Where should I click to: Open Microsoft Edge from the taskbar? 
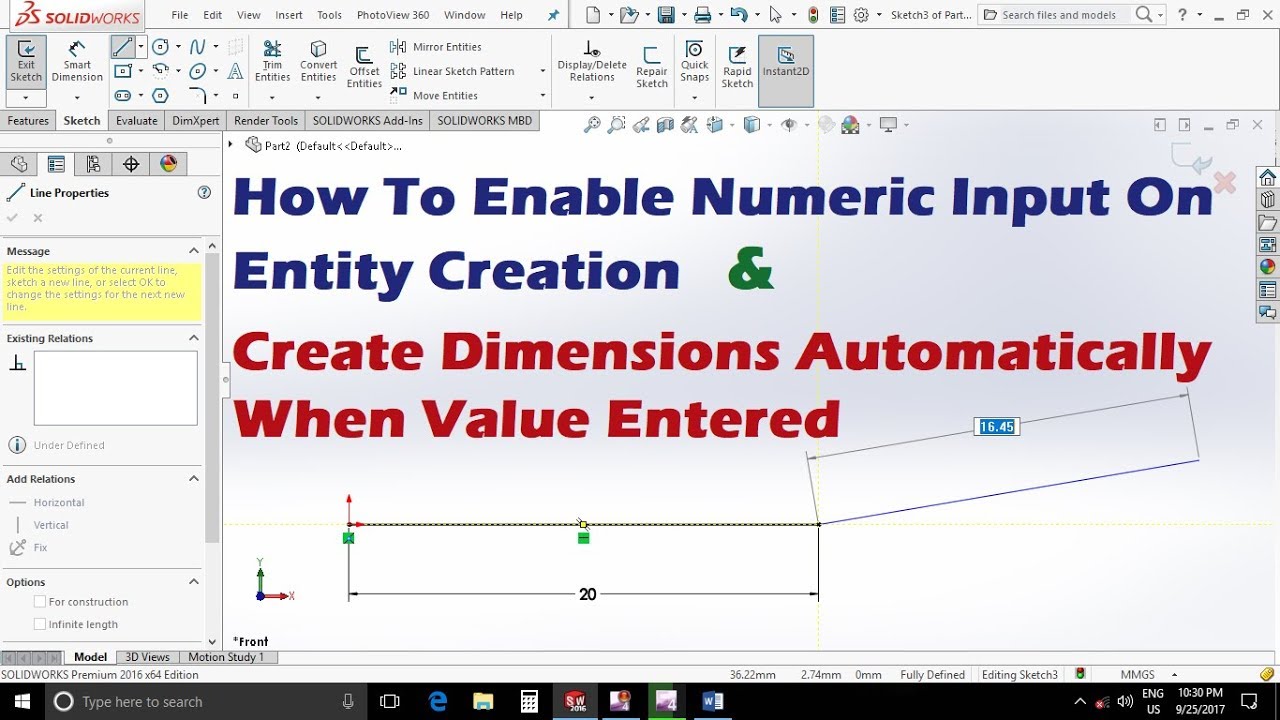(x=438, y=702)
